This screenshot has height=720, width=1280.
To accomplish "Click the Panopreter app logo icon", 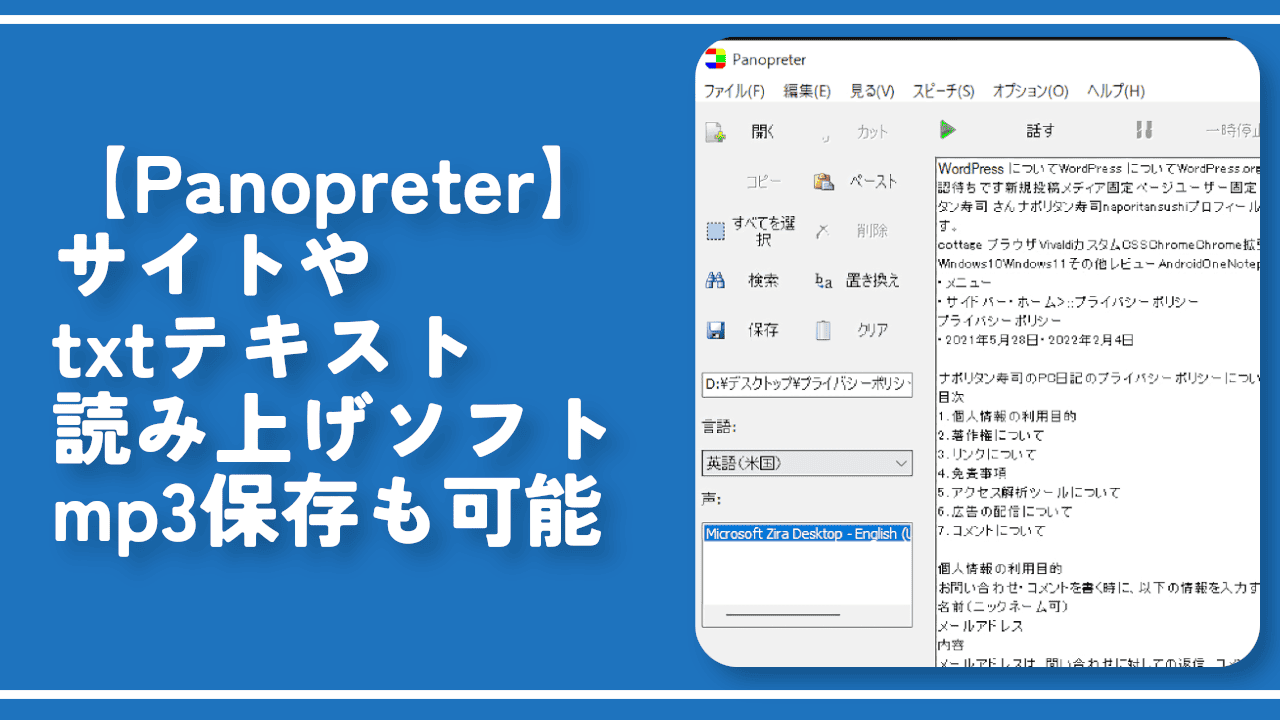I will pyautogui.click(x=714, y=59).
